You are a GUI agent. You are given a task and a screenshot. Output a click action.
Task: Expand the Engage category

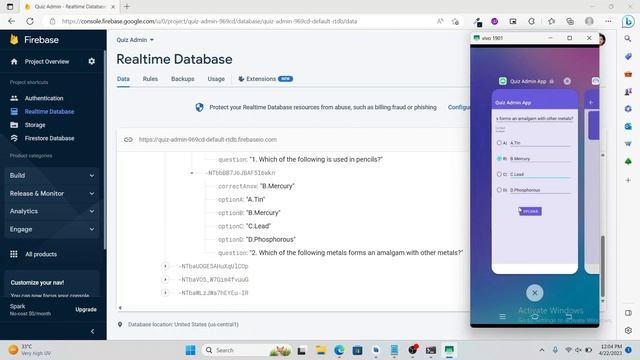(x=52, y=229)
